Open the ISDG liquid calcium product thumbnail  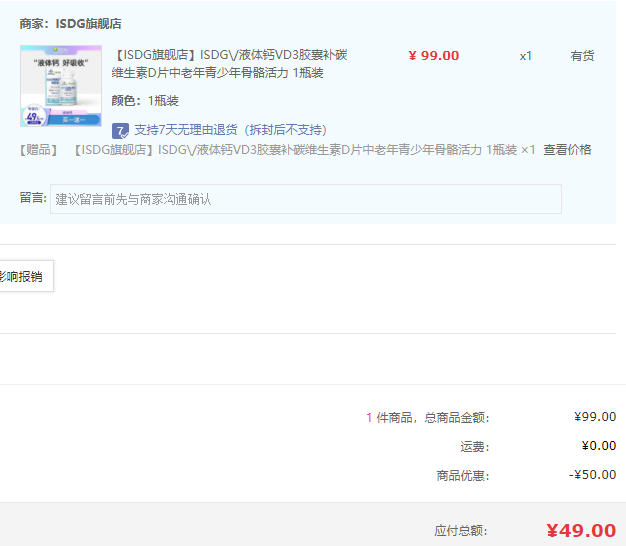[61, 86]
